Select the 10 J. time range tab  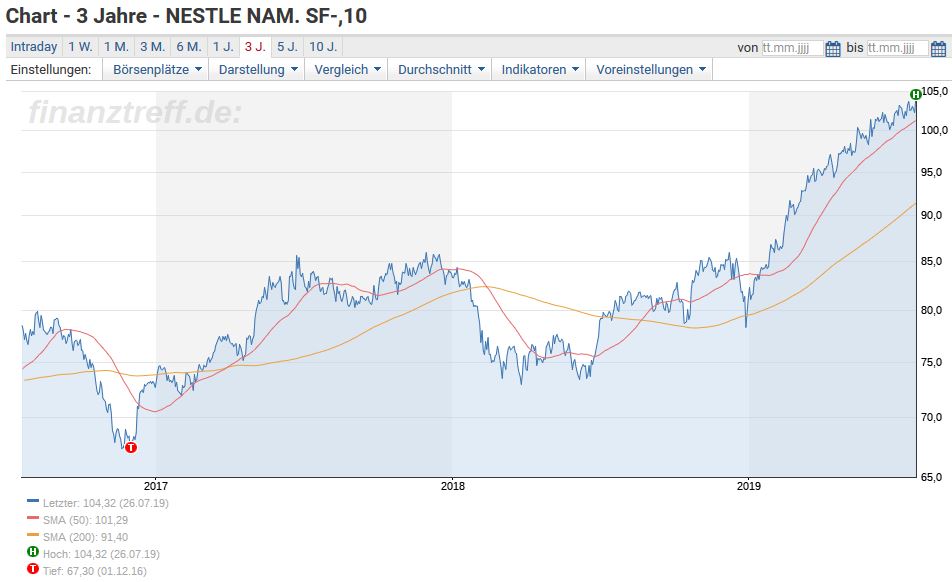point(323,47)
